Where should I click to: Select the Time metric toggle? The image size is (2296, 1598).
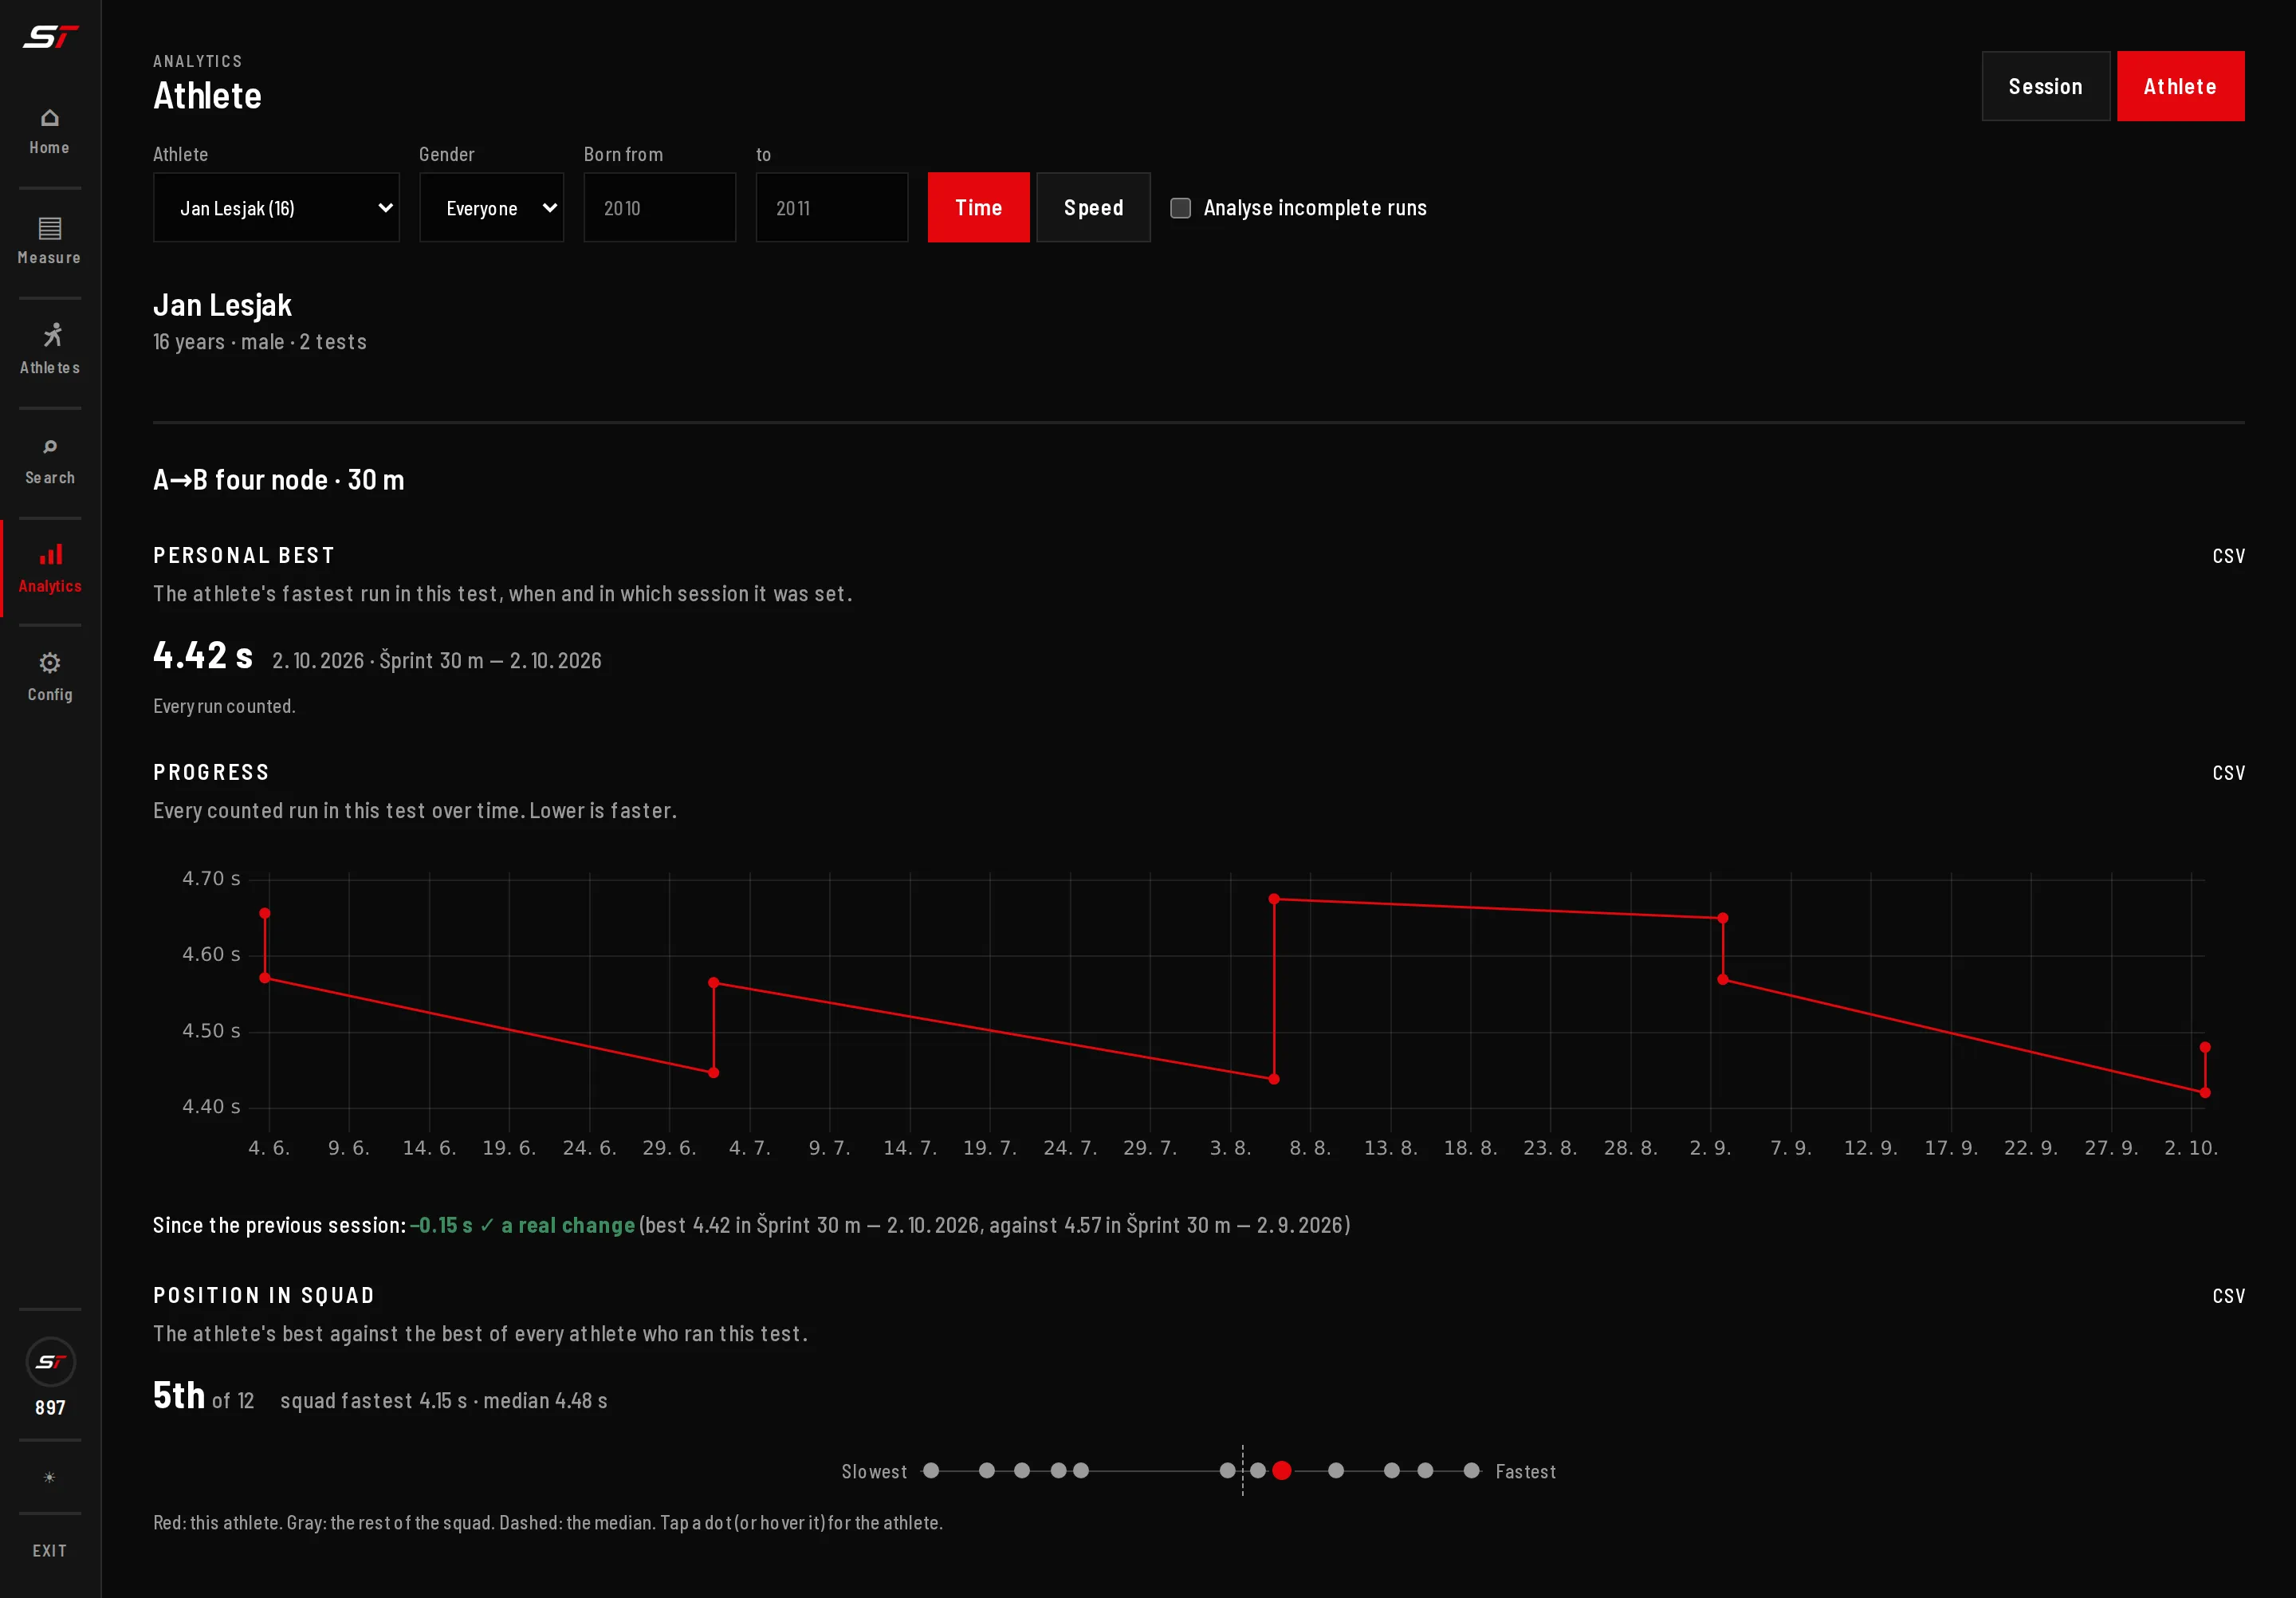[x=978, y=207]
